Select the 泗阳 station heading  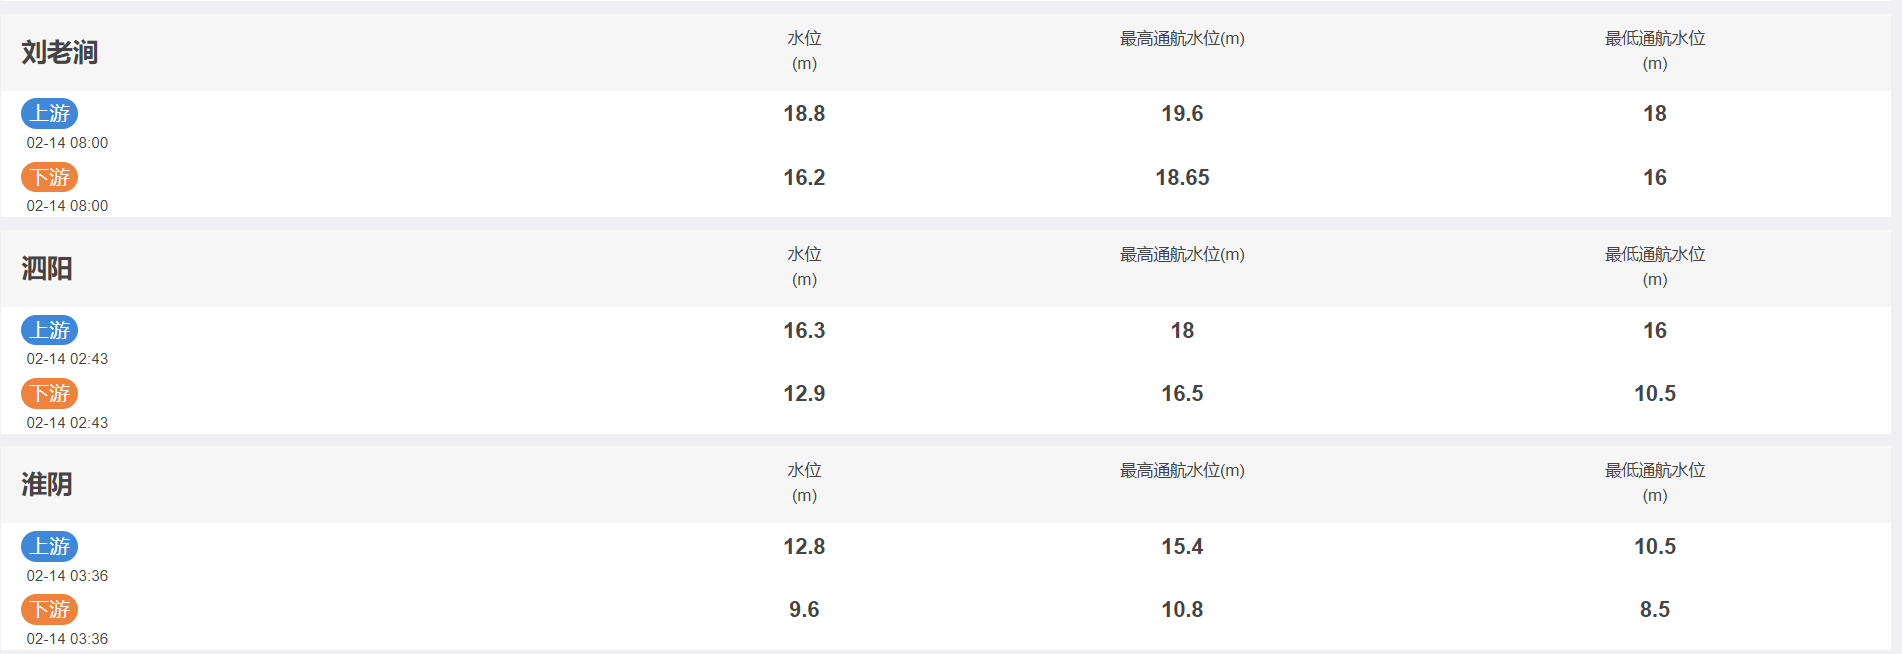(x=47, y=268)
